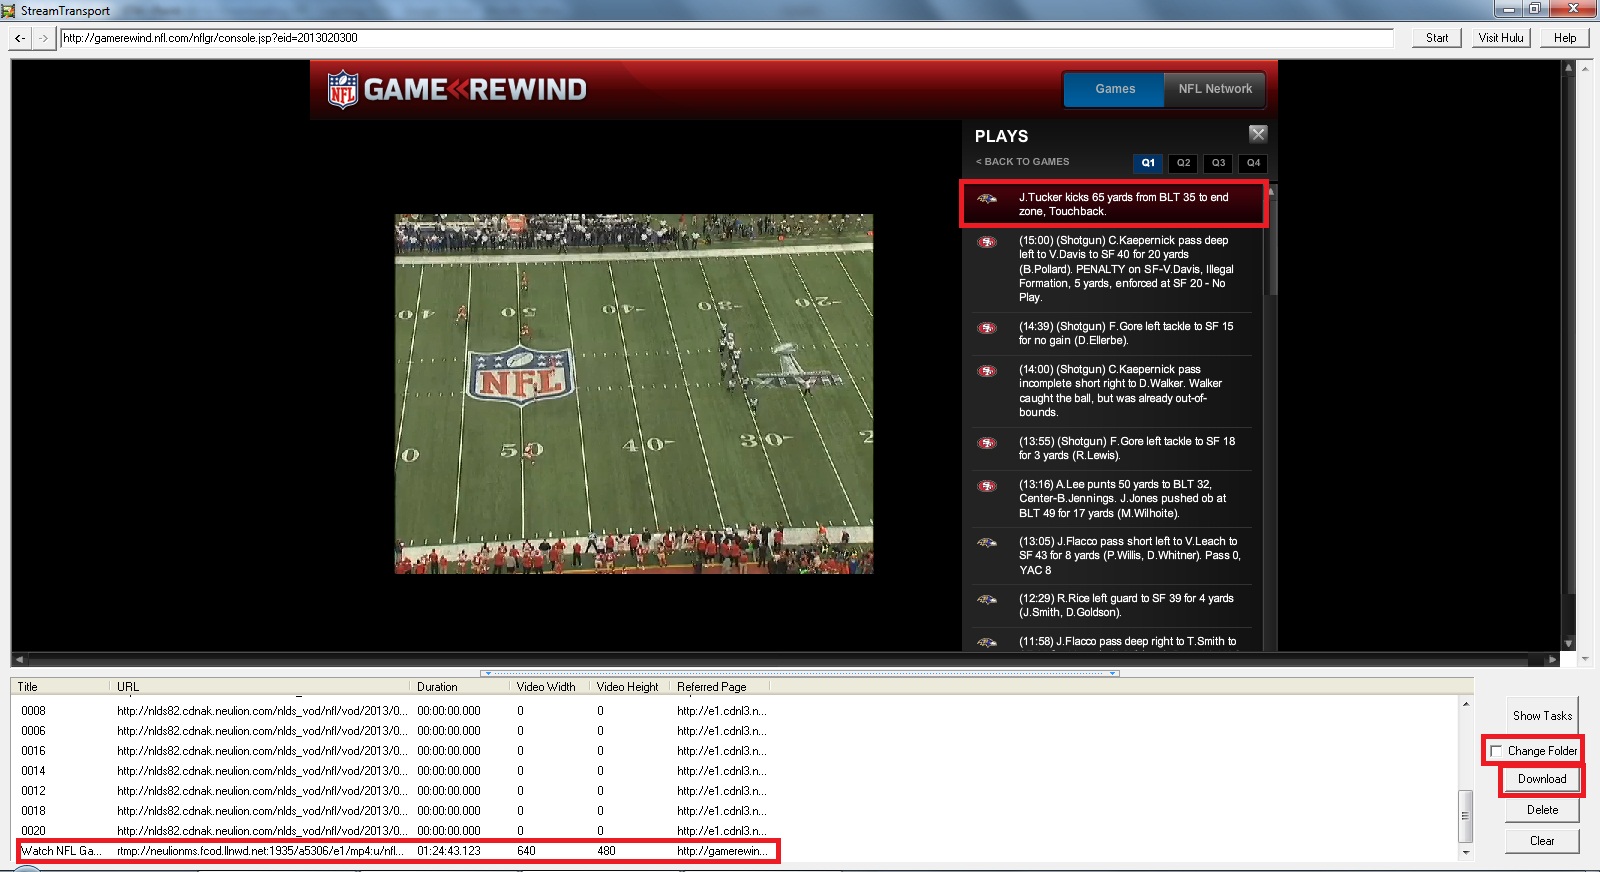Sort by the Duration column header
Viewport: 1600px width, 872px height.
460,687
